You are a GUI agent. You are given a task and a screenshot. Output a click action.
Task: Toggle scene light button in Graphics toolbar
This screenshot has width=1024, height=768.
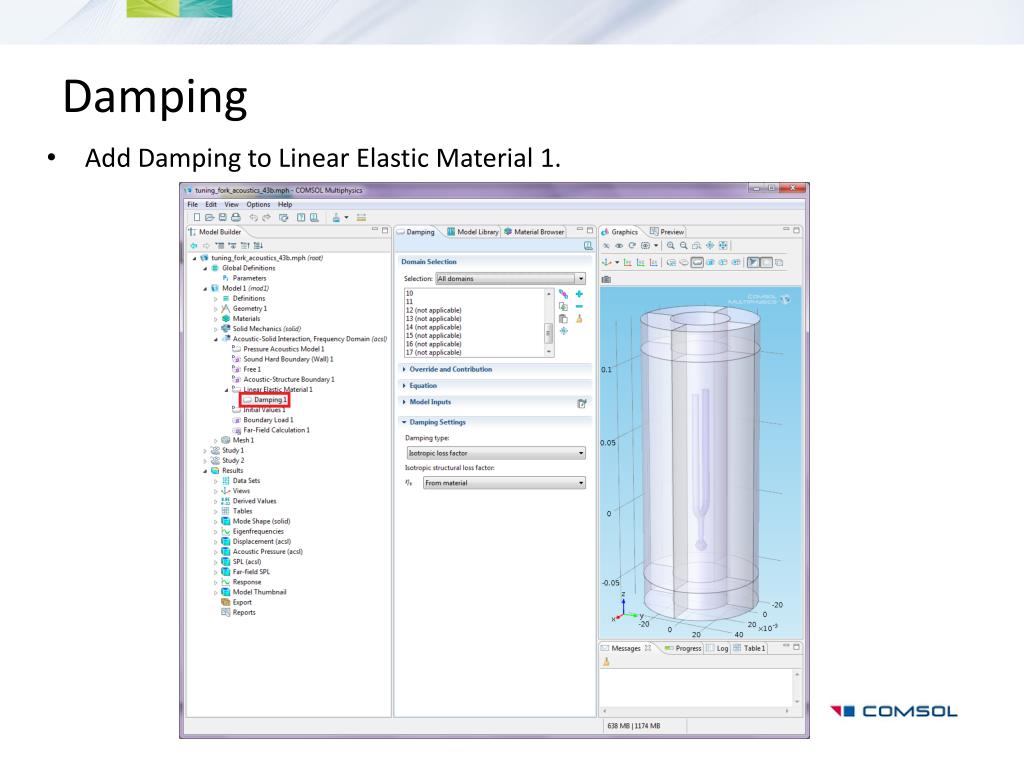click(754, 263)
